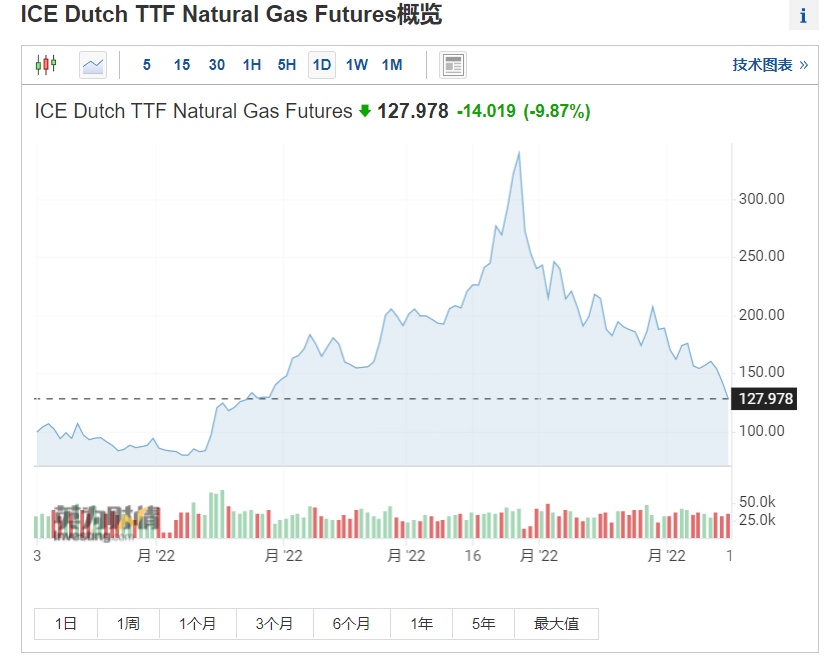Screen dimensions: 829x660
Task: Click the ICE Dutch TTF Natural Gas Futures概览 heading
Action: click(231, 15)
